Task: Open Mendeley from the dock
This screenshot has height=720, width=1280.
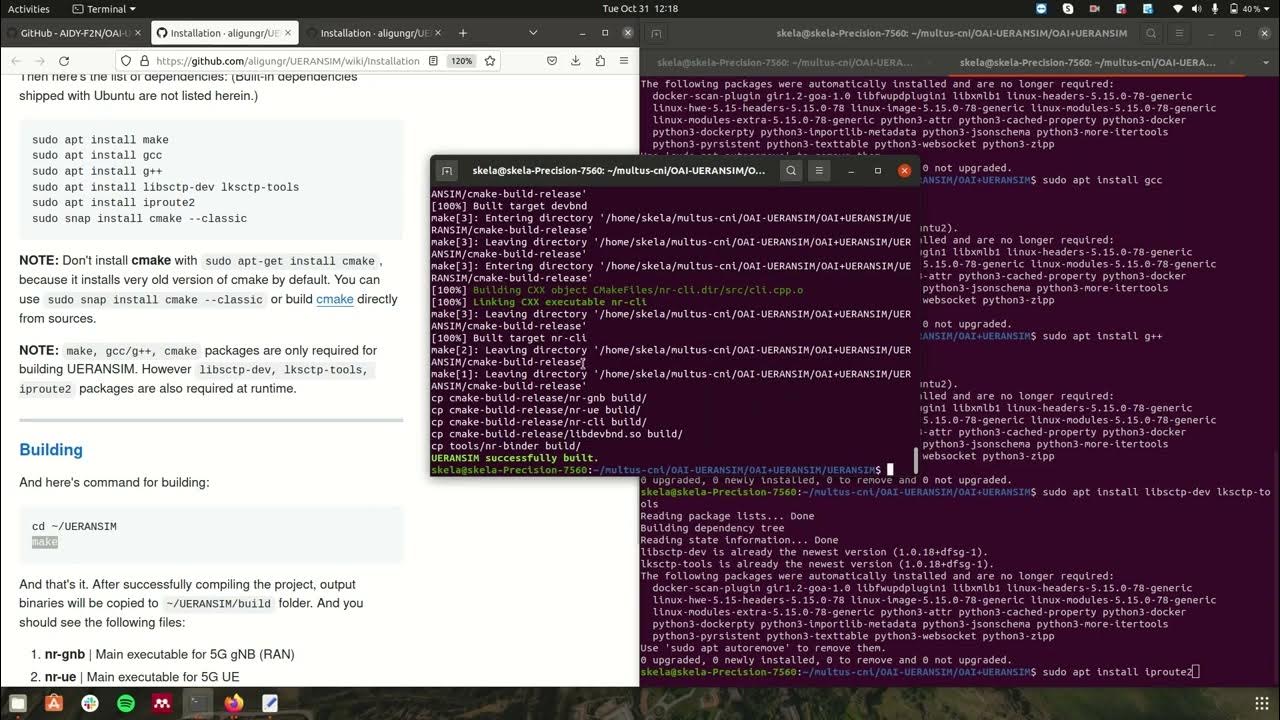Action: (162, 703)
